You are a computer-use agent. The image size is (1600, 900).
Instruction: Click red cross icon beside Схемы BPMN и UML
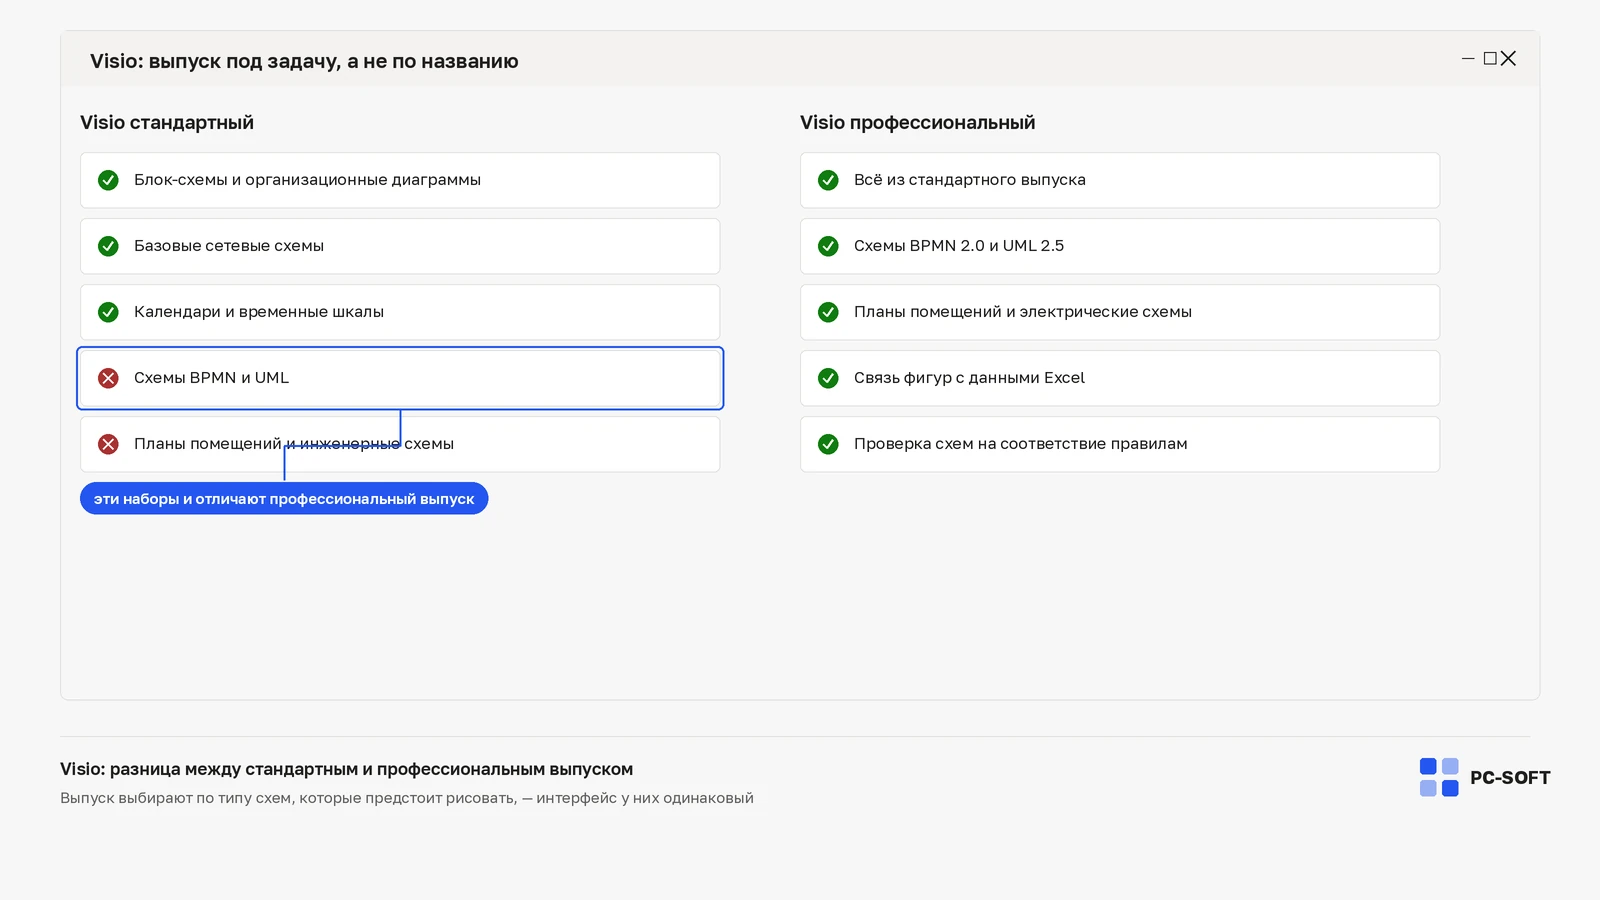coord(108,378)
